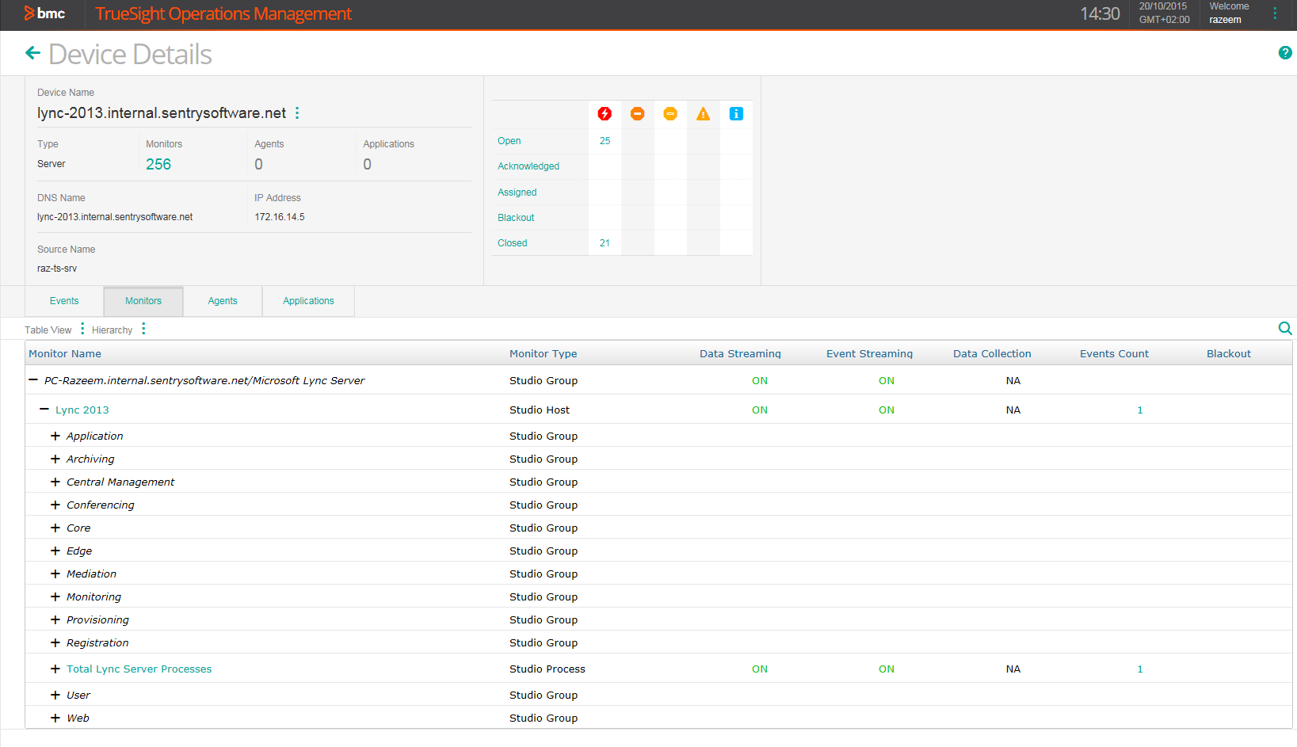1297x747 pixels.
Task: Open the 21 closed critical events
Action: 604,243
